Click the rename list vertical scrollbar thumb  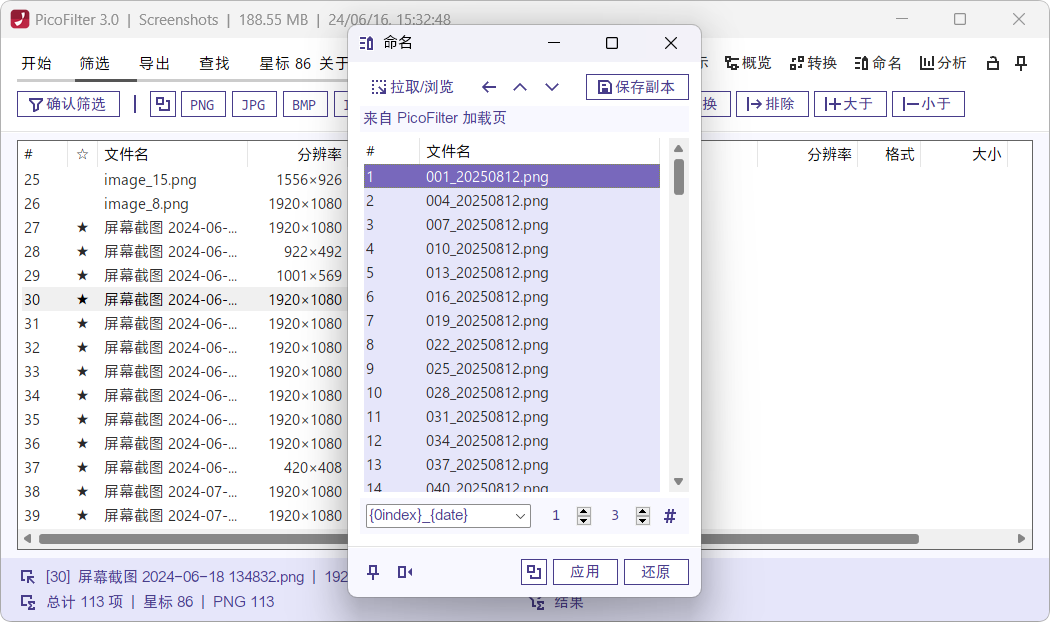[678, 177]
